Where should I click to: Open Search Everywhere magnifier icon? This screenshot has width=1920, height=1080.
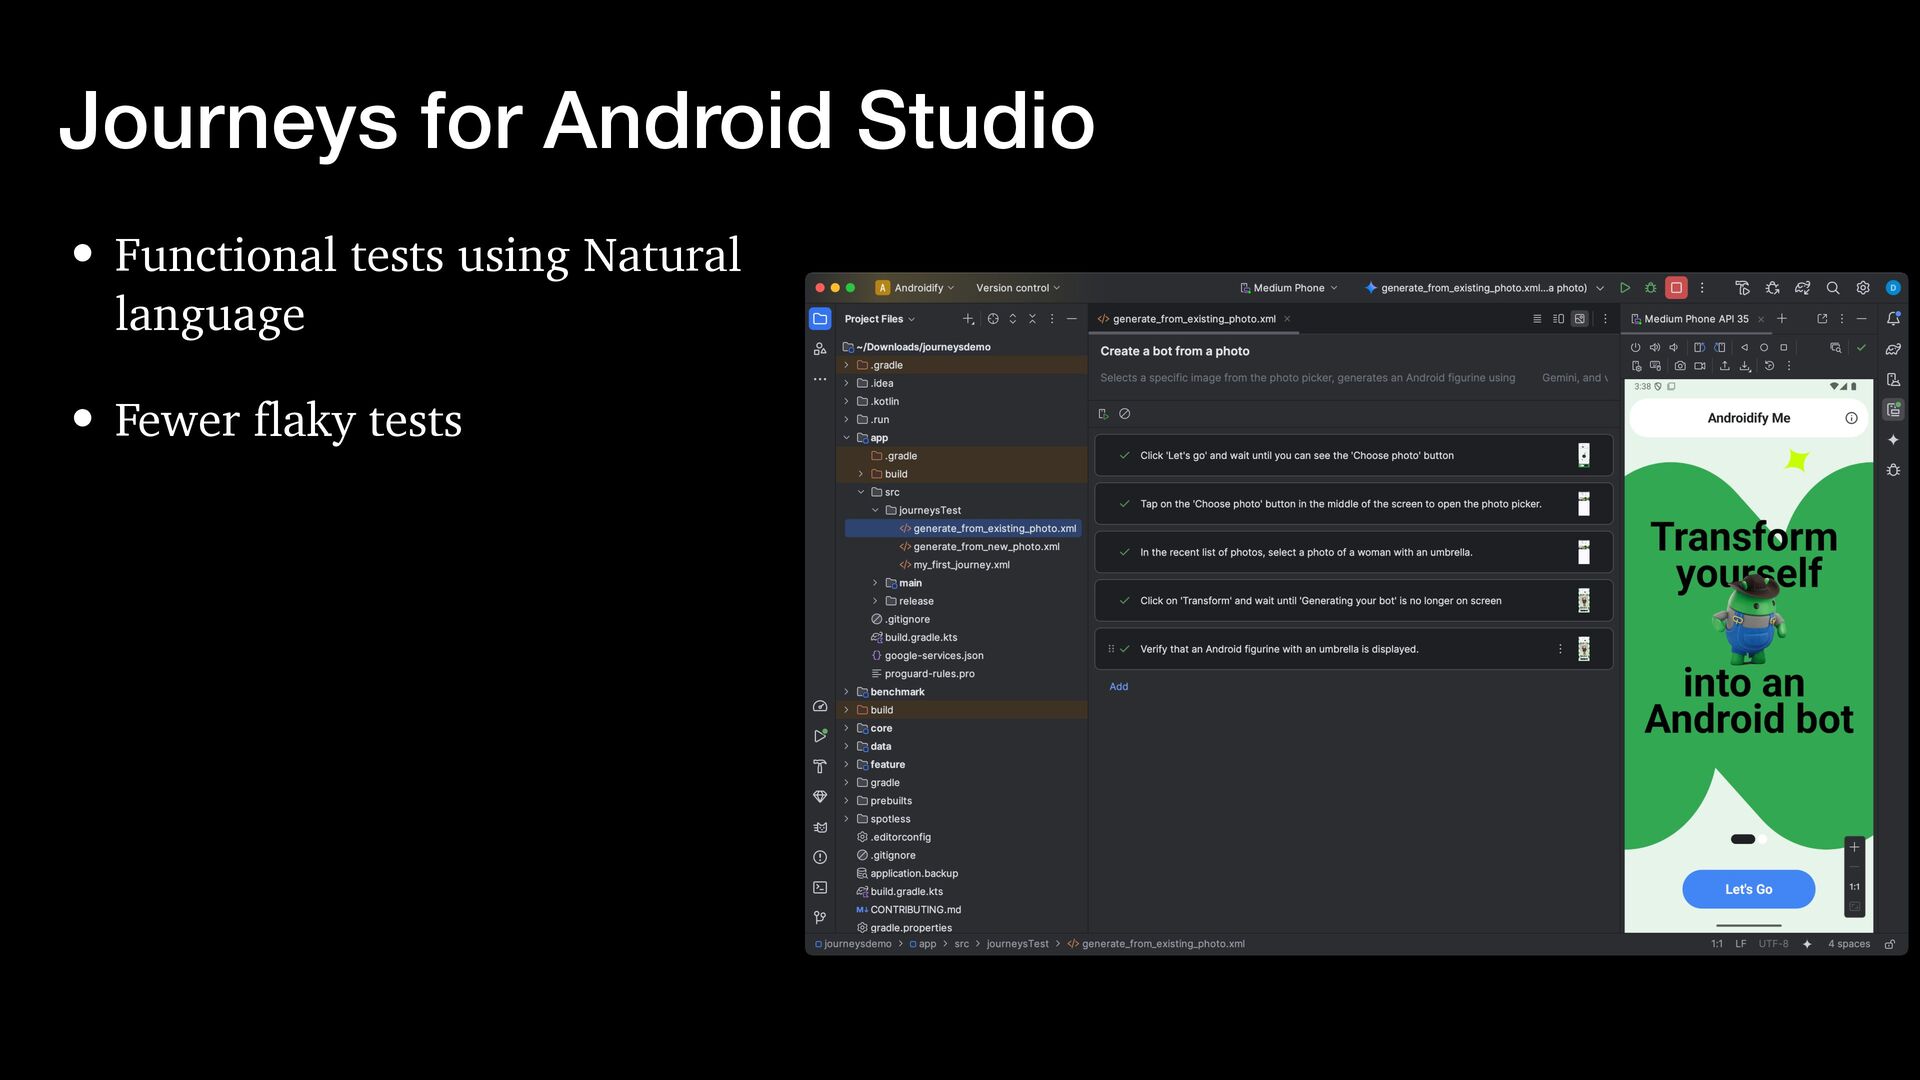pos(1833,288)
